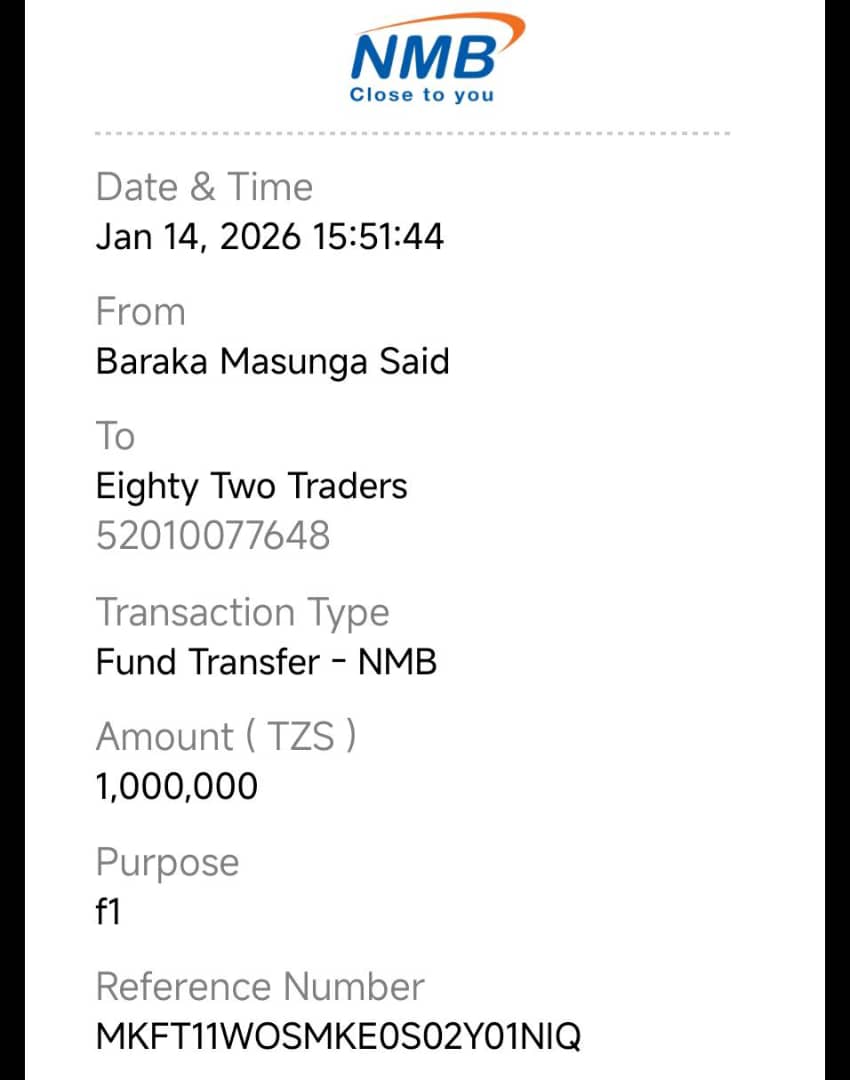Tap the "To" field label

(115, 437)
